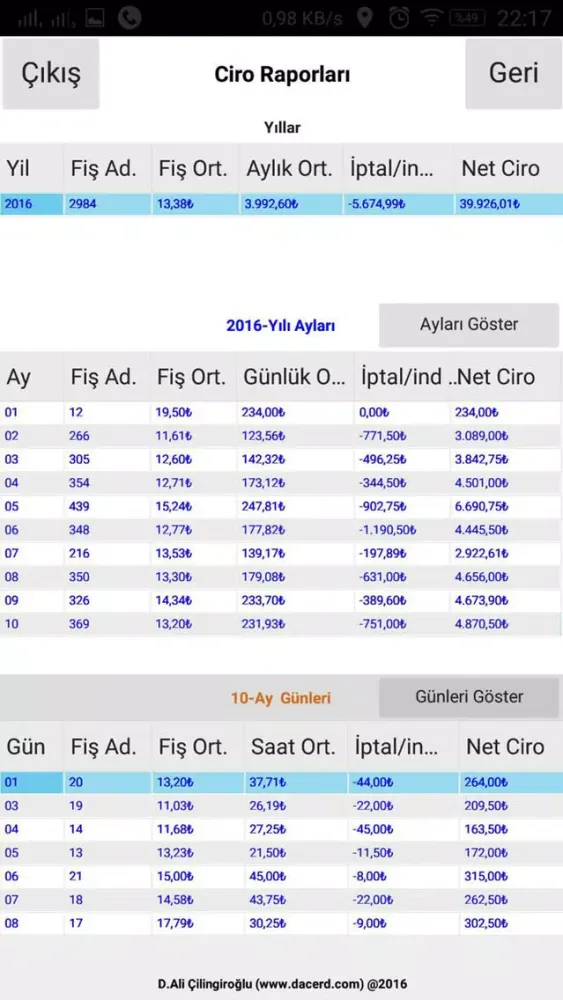Screen dimensions: 563x1000
Task: Select the 2016 year row
Action: [x=281, y=205]
